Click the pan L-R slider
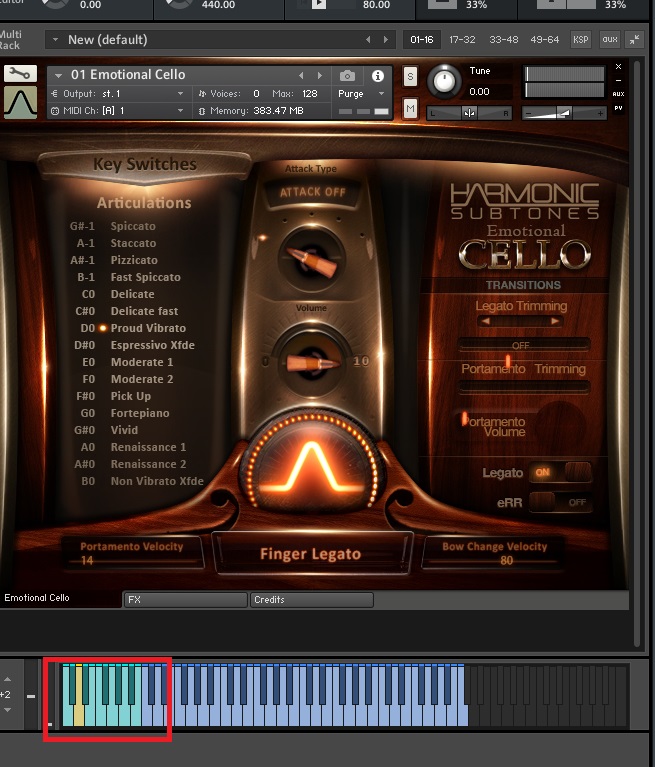 click(x=469, y=113)
